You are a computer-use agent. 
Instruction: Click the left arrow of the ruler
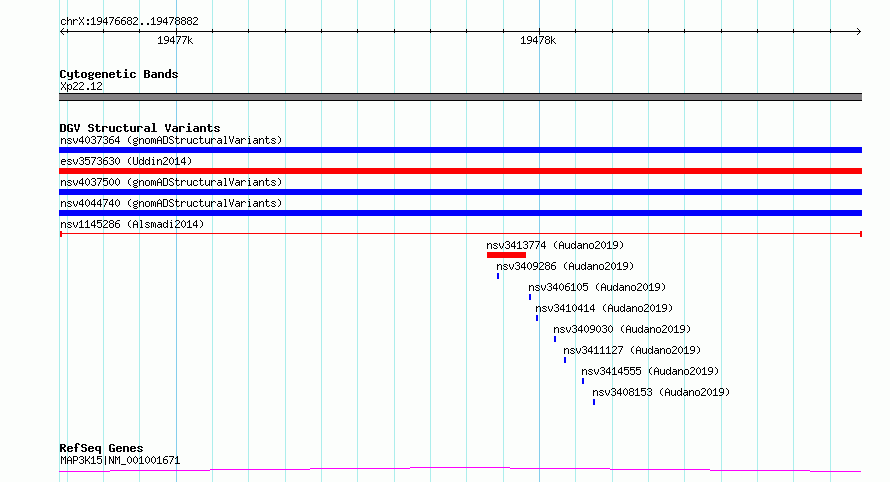click(x=63, y=32)
